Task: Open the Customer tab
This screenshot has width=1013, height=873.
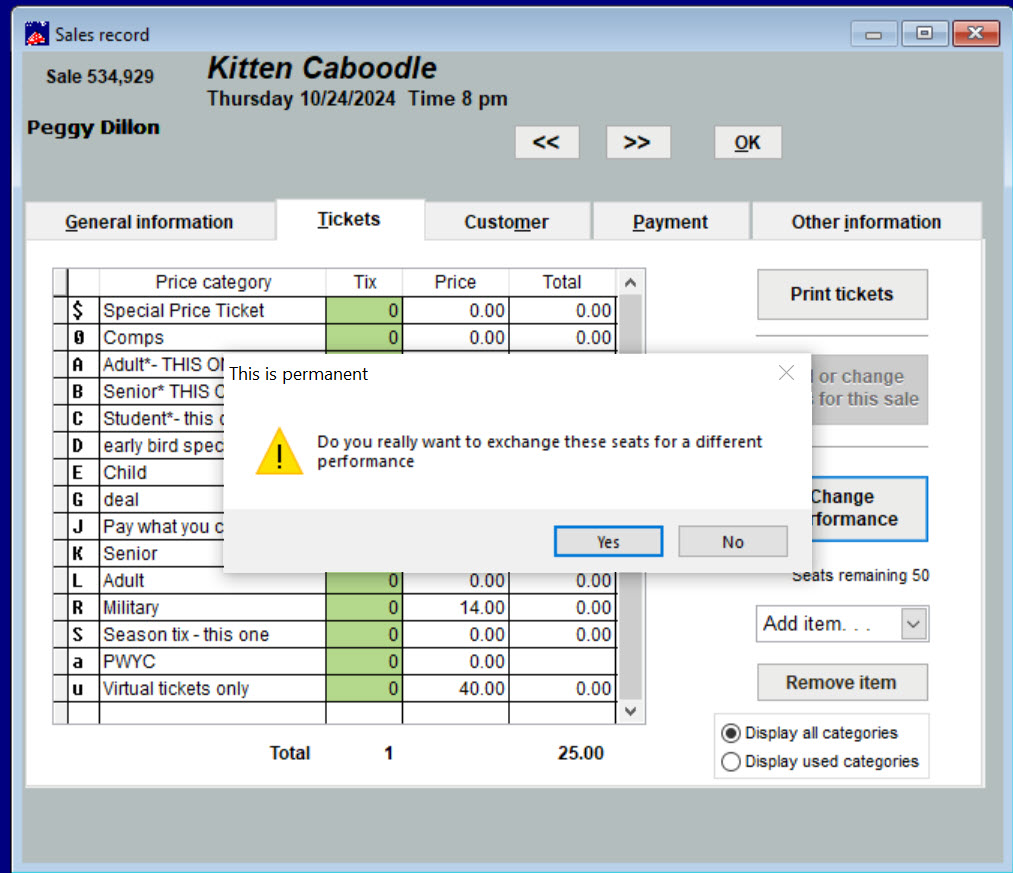Action: [x=506, y=222]
